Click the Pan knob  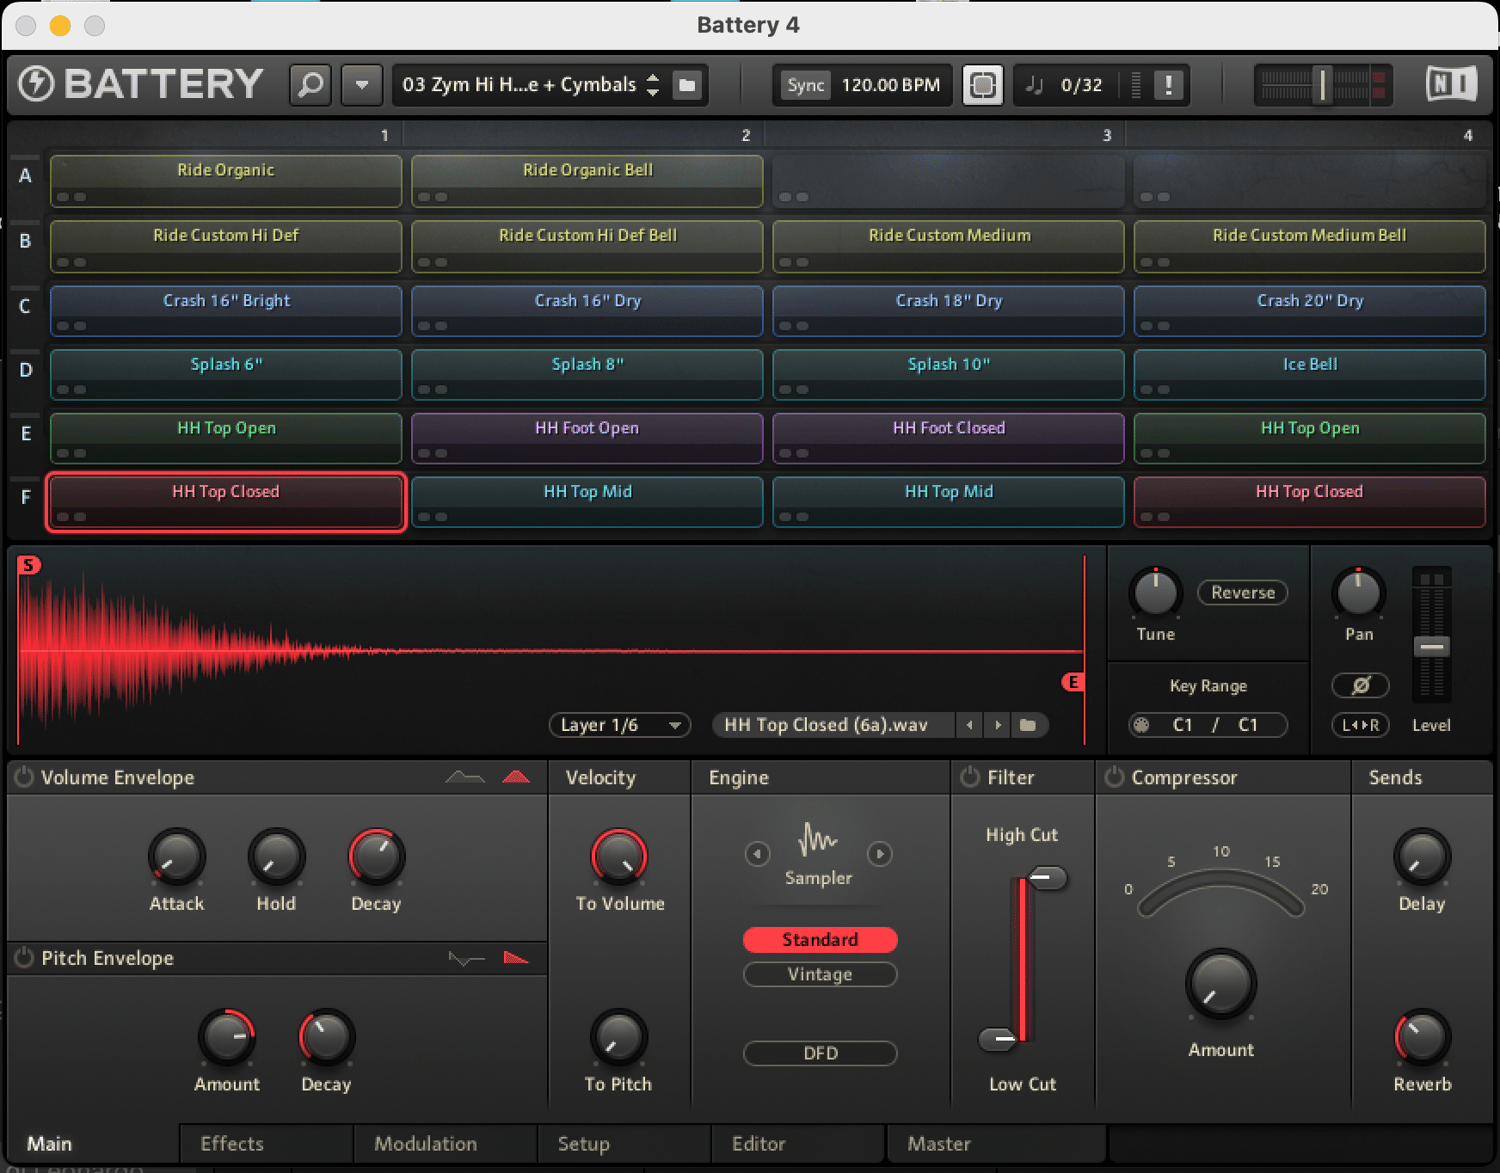[1358, 593]
